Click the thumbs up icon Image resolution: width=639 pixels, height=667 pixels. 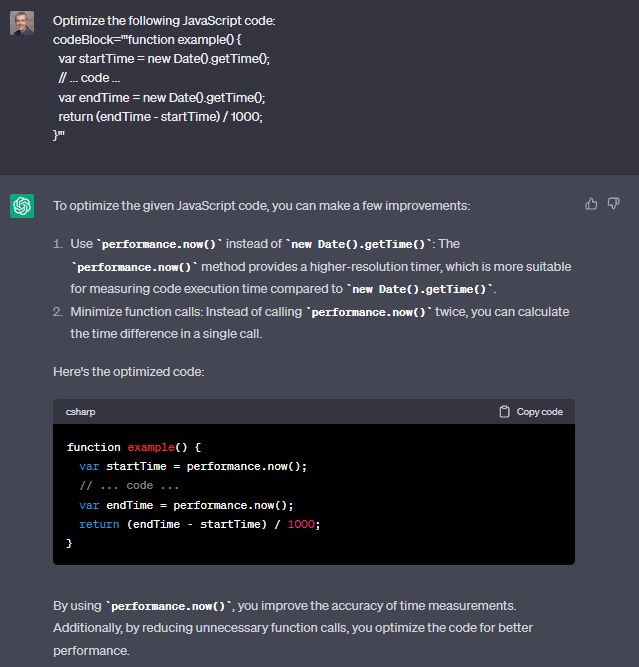click(x=591, y=204)
